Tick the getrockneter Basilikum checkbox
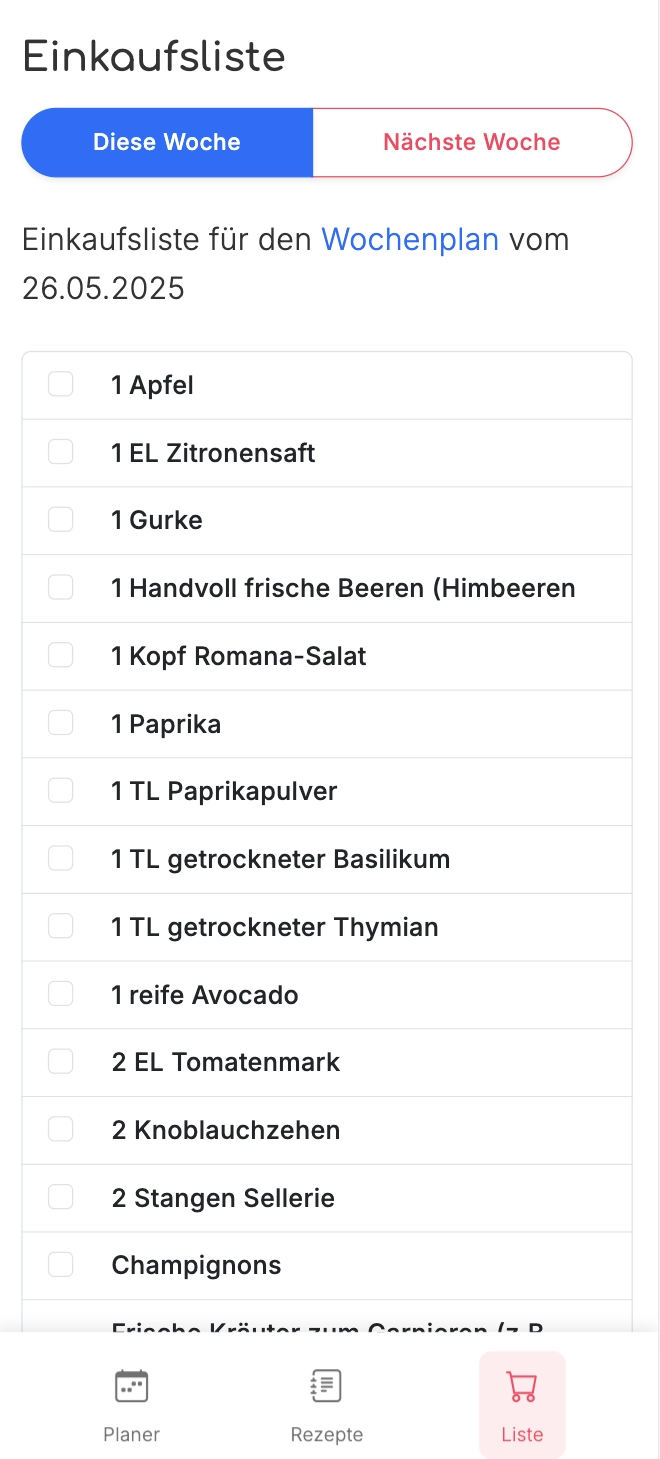 [x=61, y=859]
